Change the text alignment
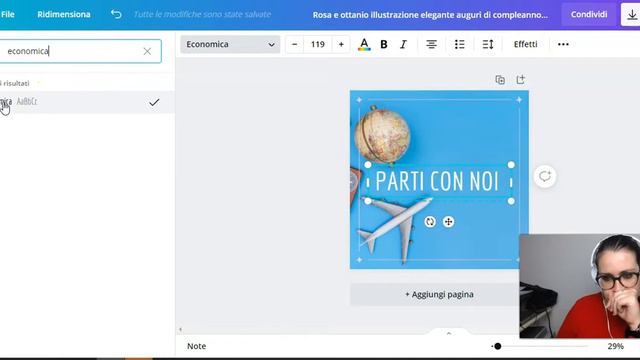 click(x=431, y=44)
